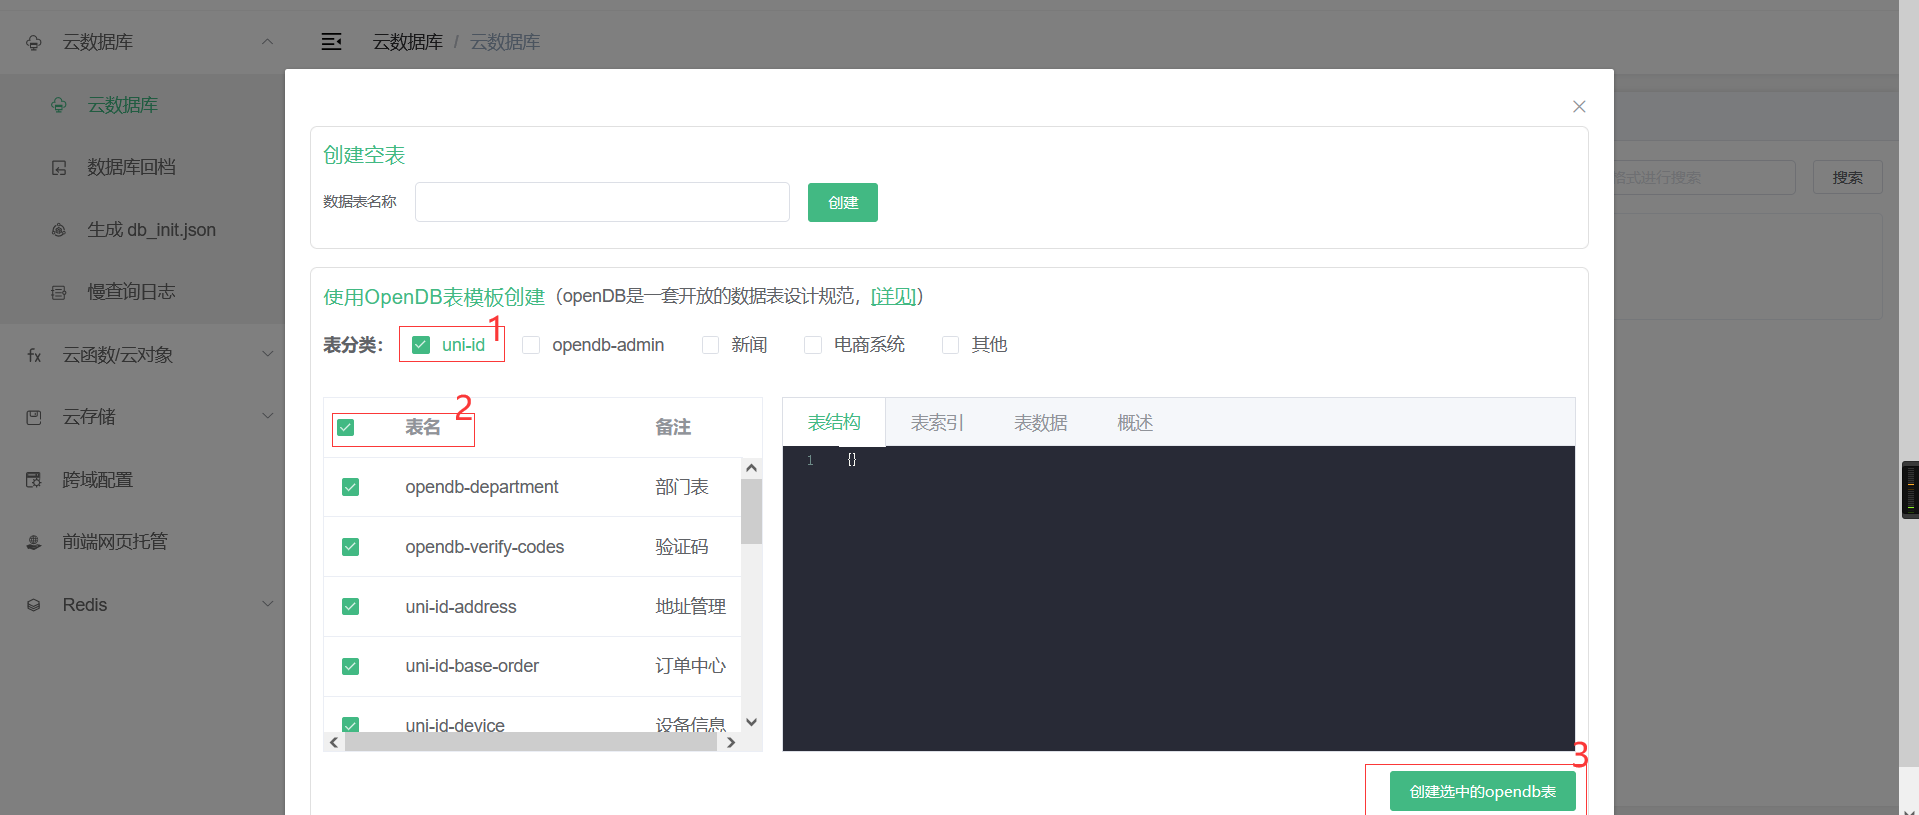Click the 生成 db_init.json icon
The height and width of the screenshot is (815, 1919).
coord(59,230)
